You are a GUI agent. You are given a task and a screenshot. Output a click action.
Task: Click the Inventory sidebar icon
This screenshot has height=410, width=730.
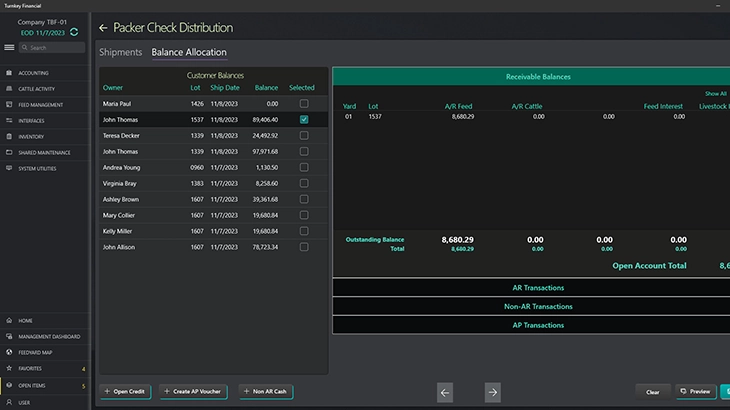(9, 136)
